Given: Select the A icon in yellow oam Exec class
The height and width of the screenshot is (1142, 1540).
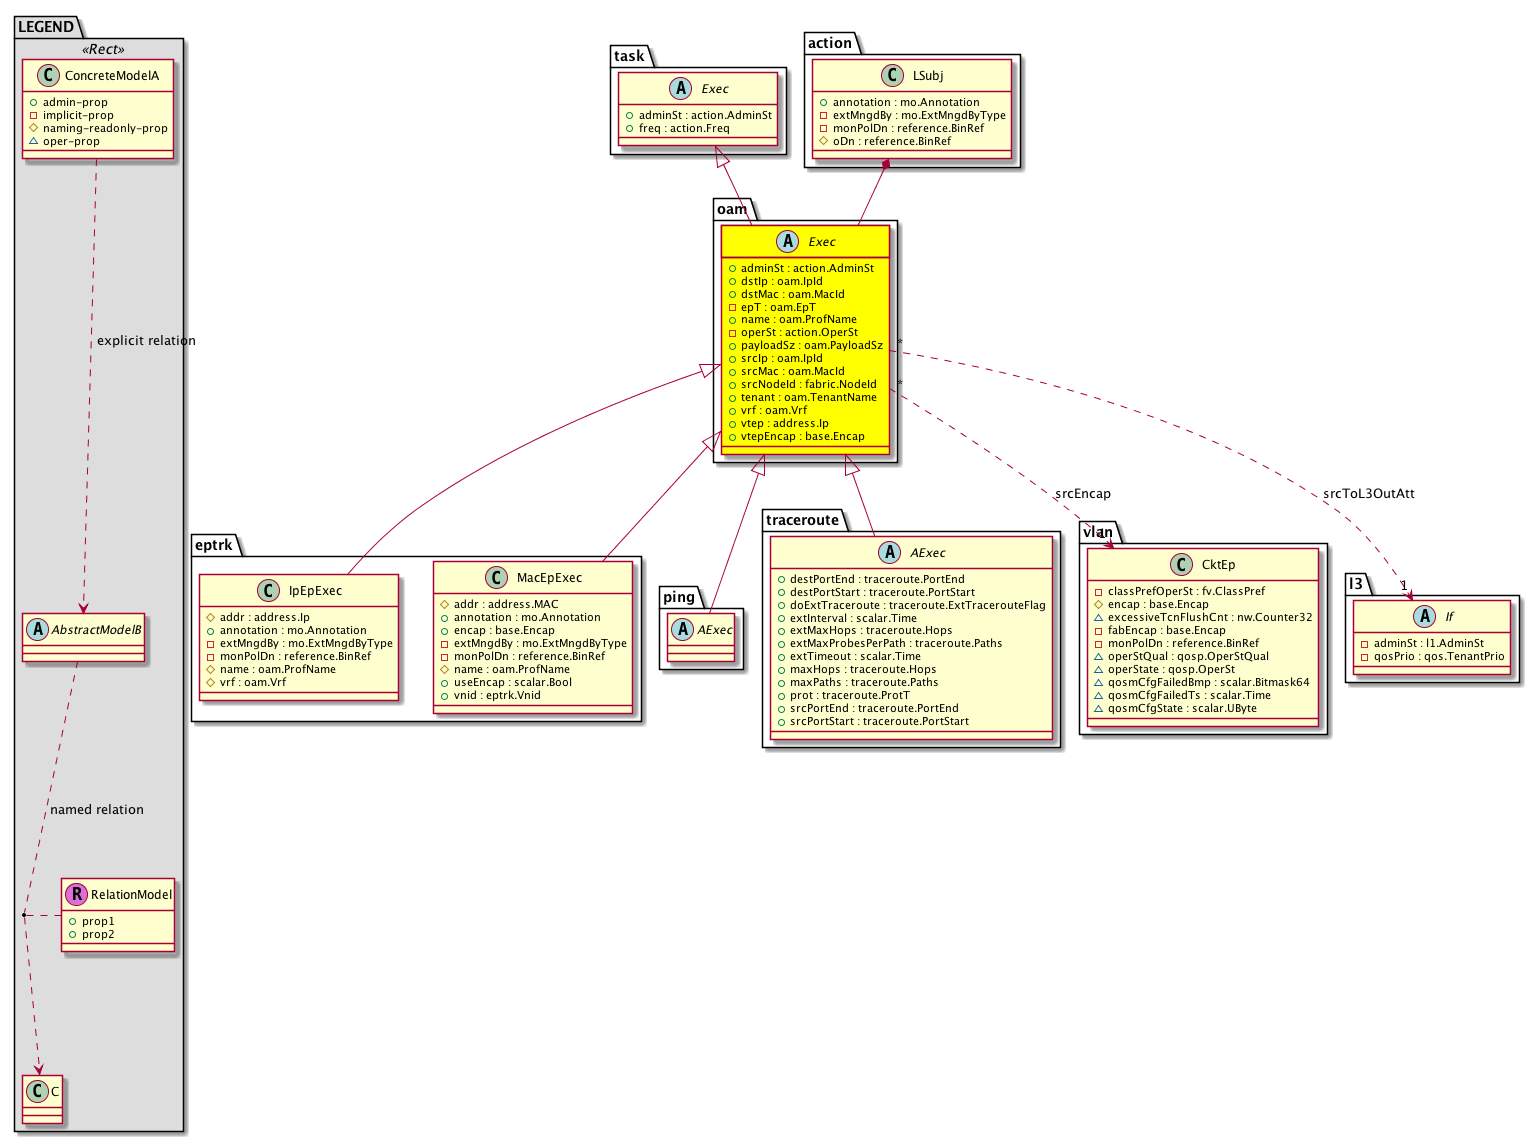Looking at the screenshot, I should point(787,242).
